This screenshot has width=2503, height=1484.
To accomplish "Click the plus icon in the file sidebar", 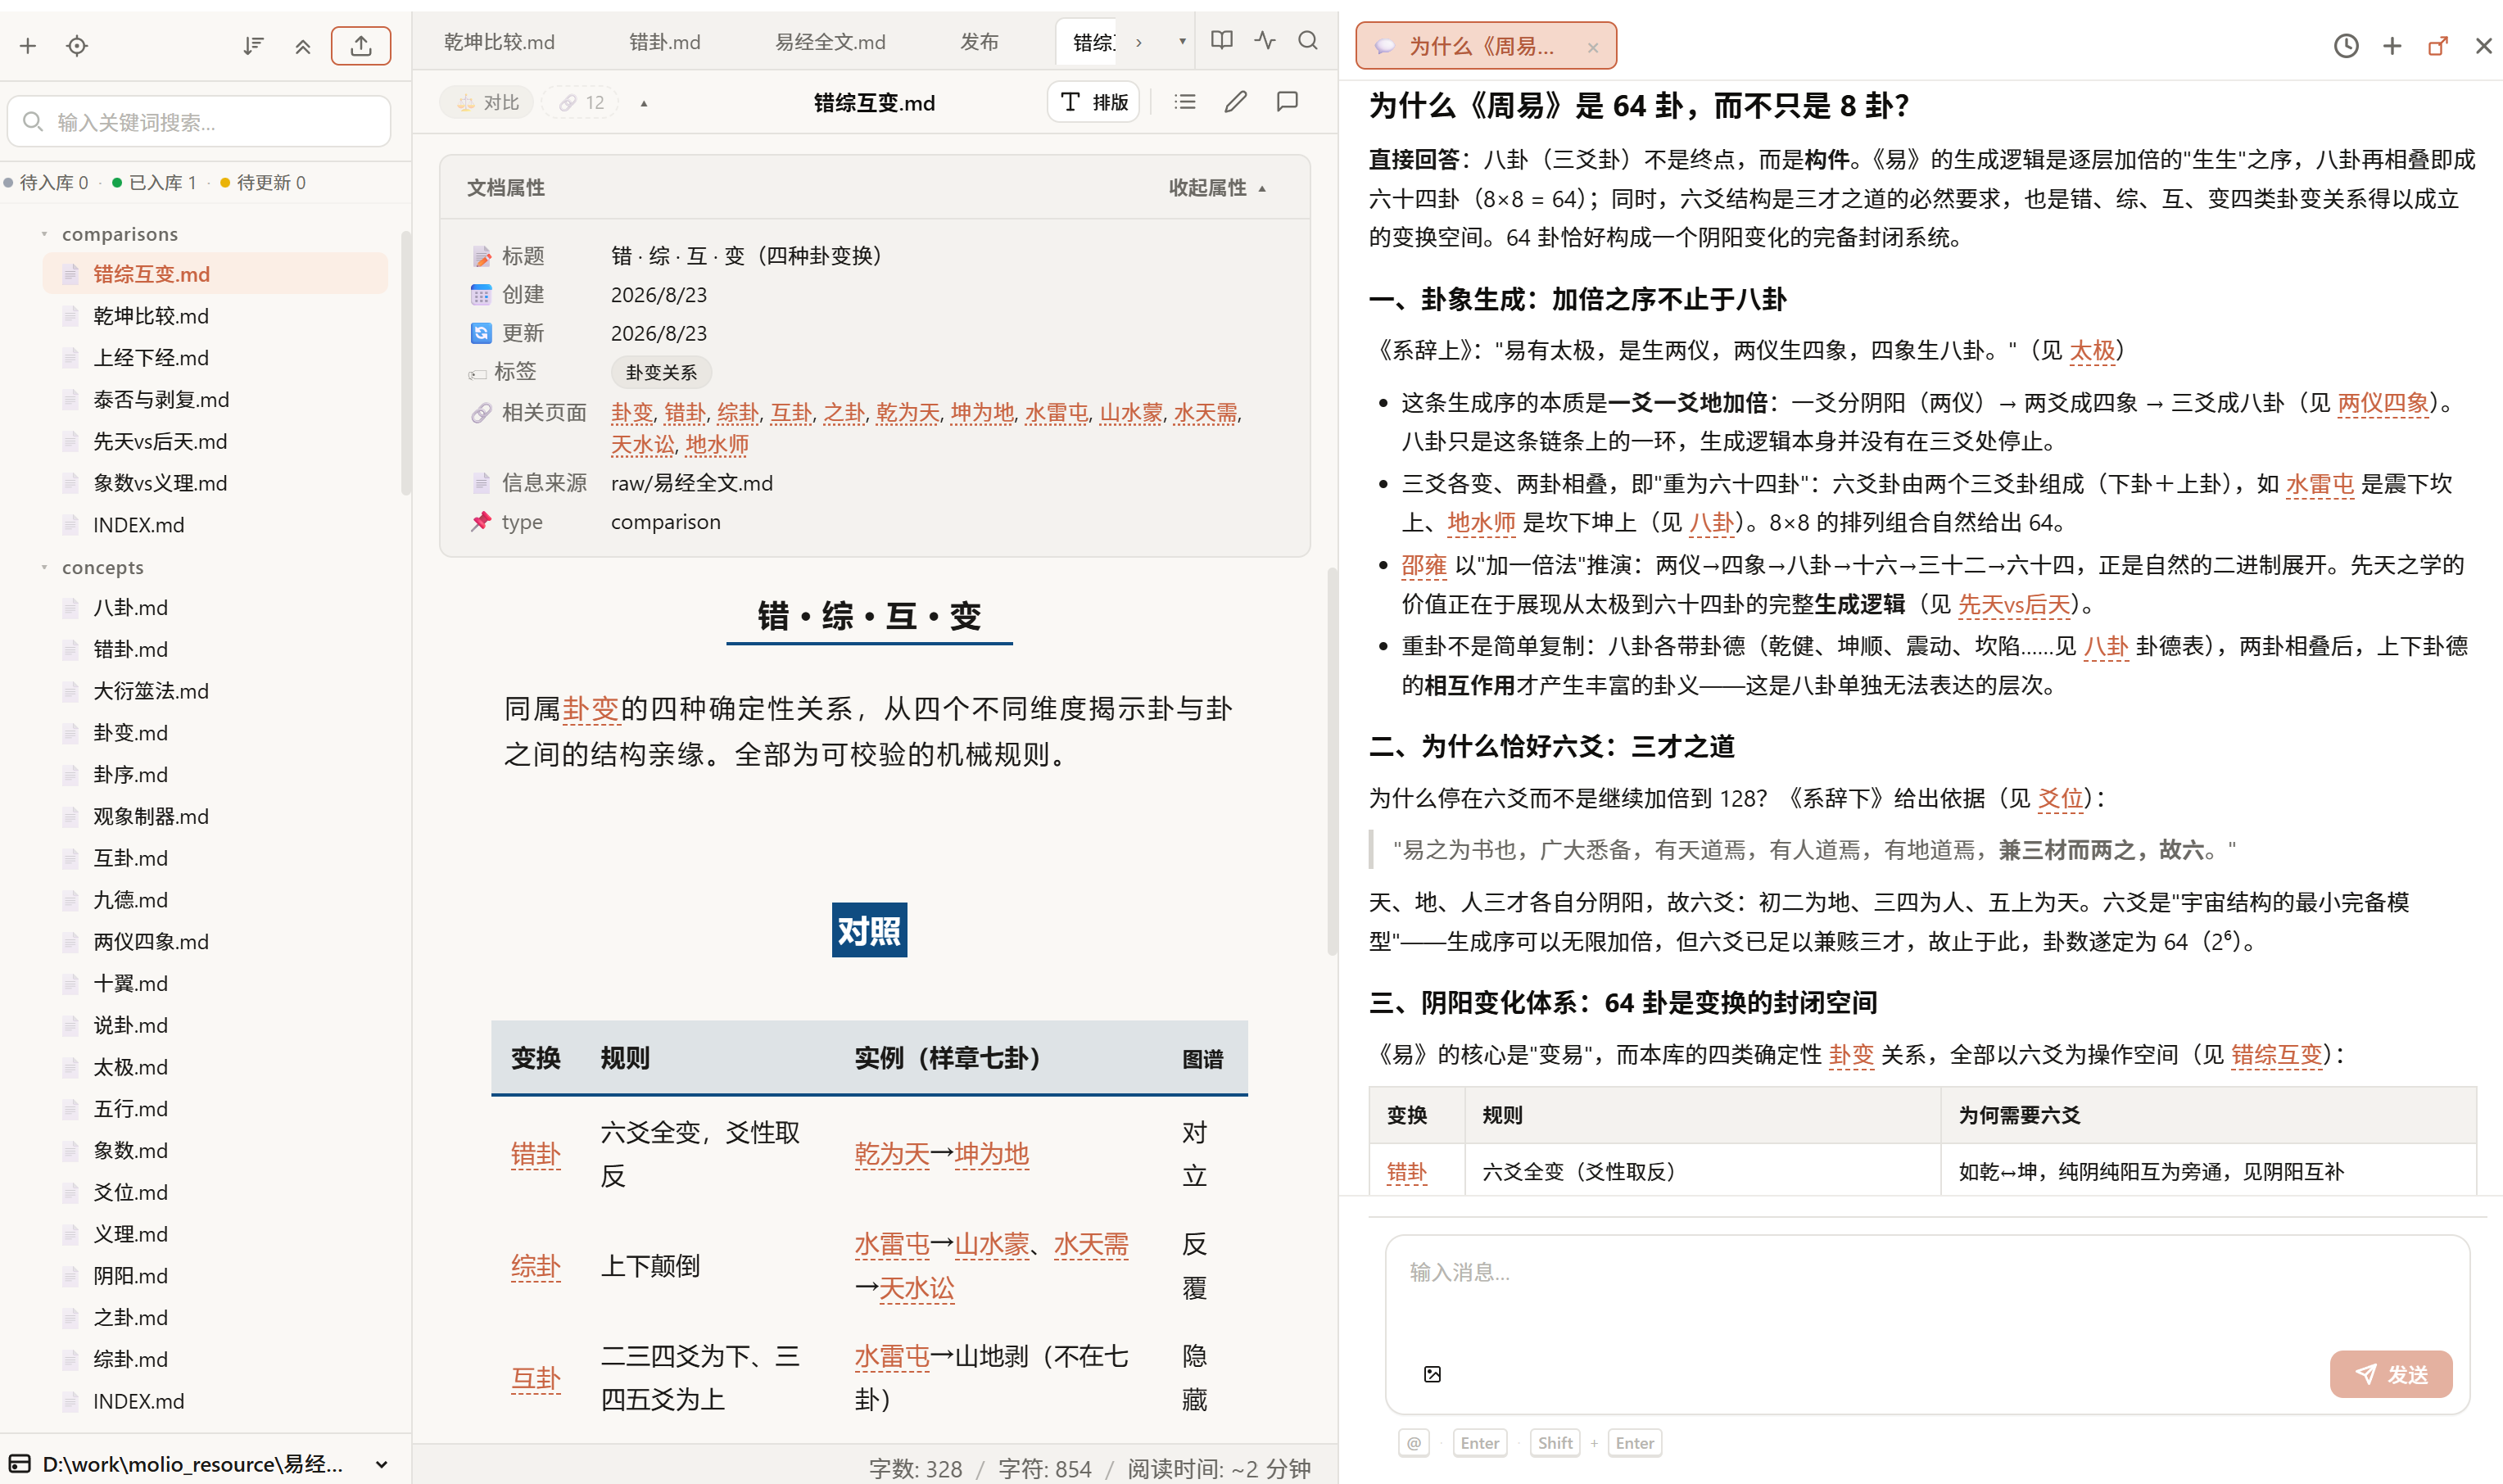I will (x=28, y=46).
